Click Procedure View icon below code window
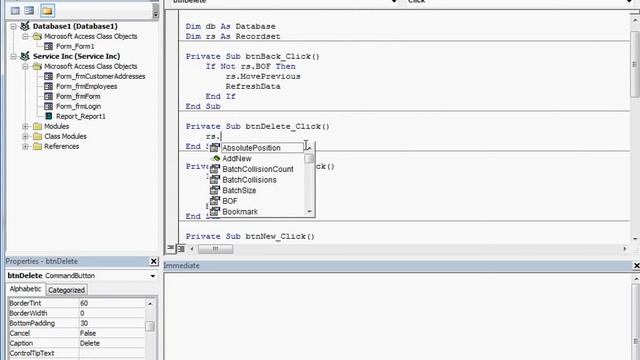Screen dimensions: 640x360 (x=171, y=249)
